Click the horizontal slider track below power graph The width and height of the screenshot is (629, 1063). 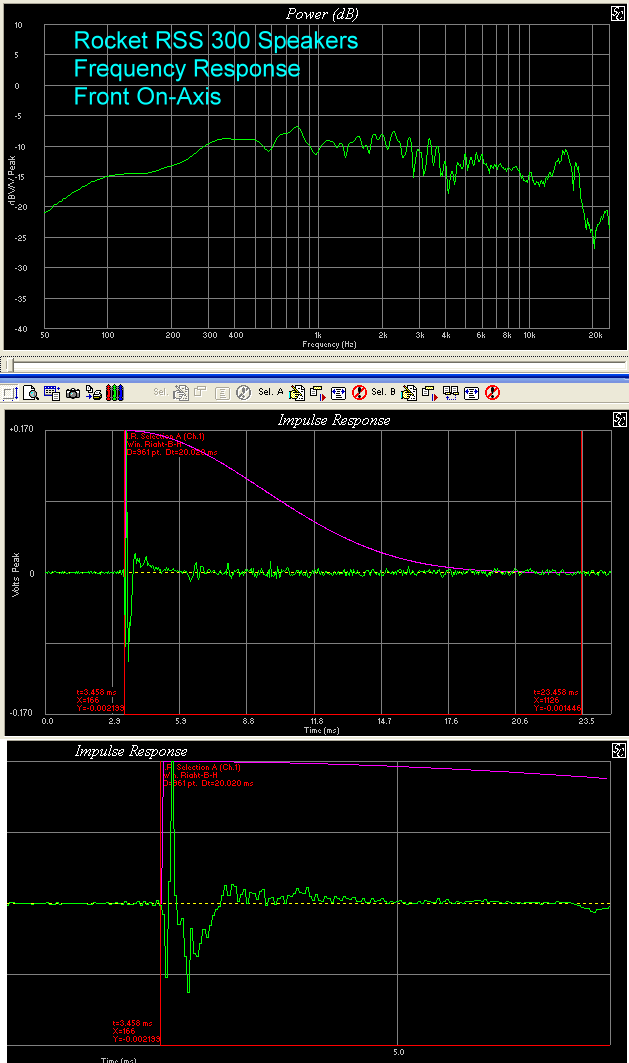point(314,365)
